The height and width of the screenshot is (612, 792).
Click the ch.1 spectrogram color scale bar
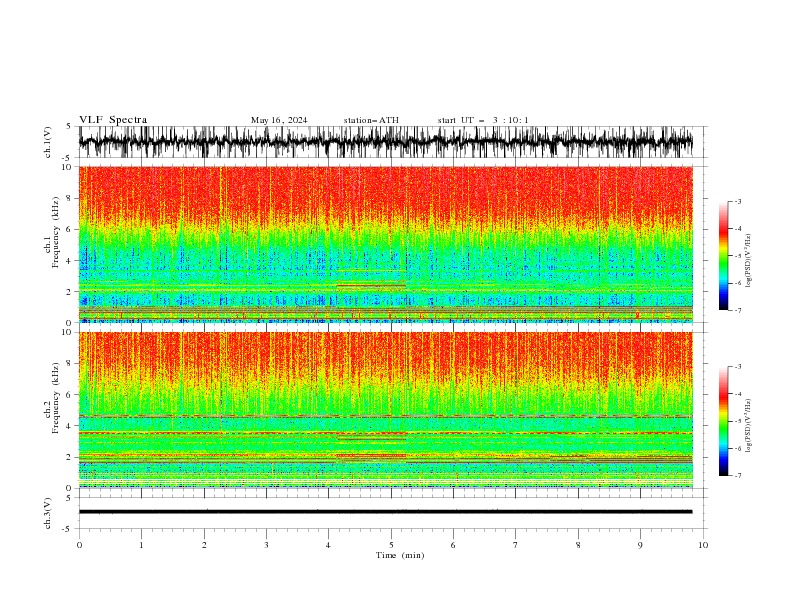coord(723,256)
